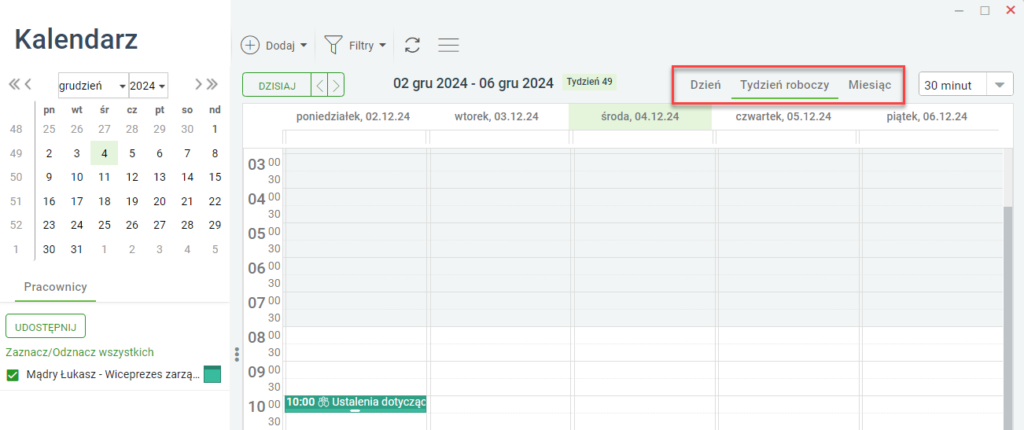Open the Dodaj add menu

coord(274,45)
